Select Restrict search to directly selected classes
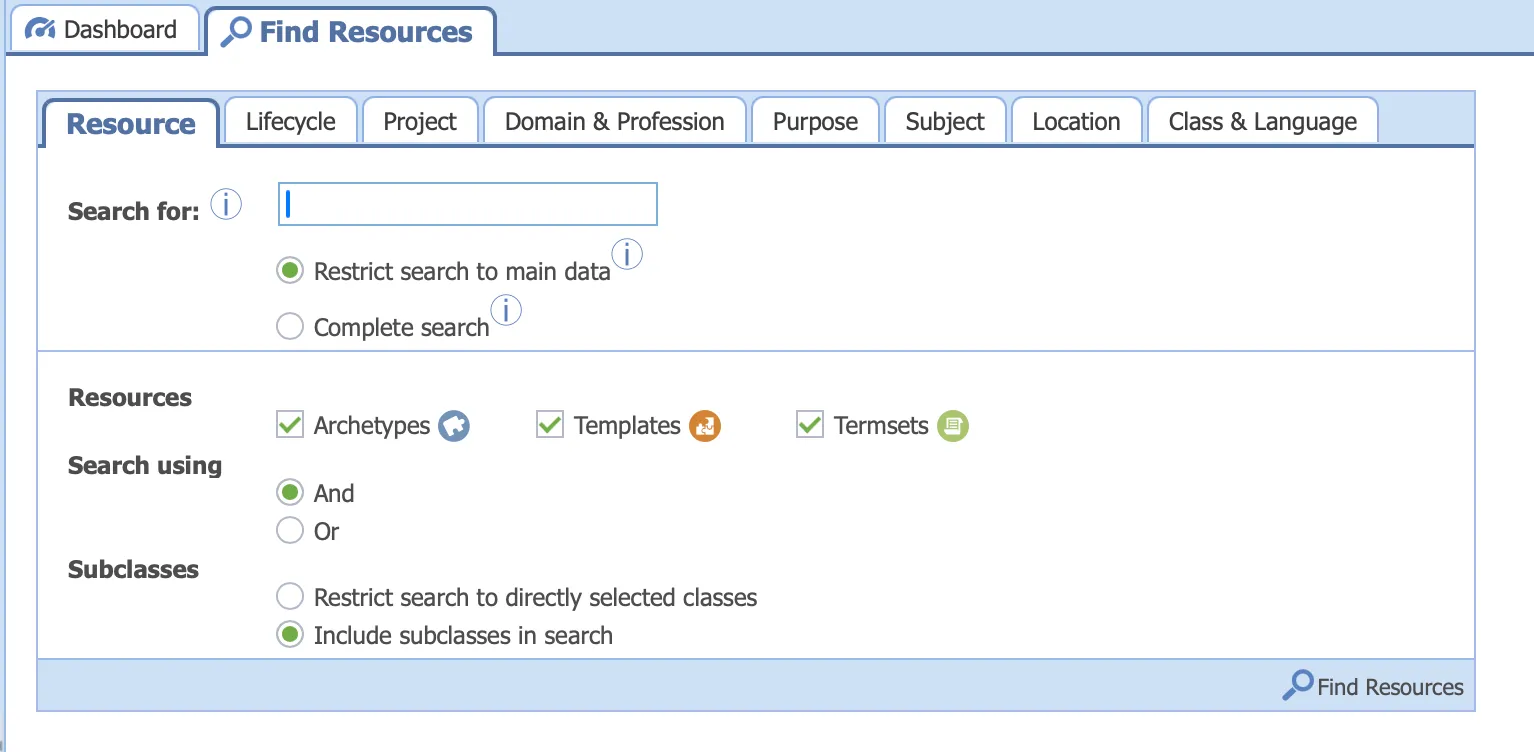Viewport: 1534px width, 752px height. pos(289,596)
